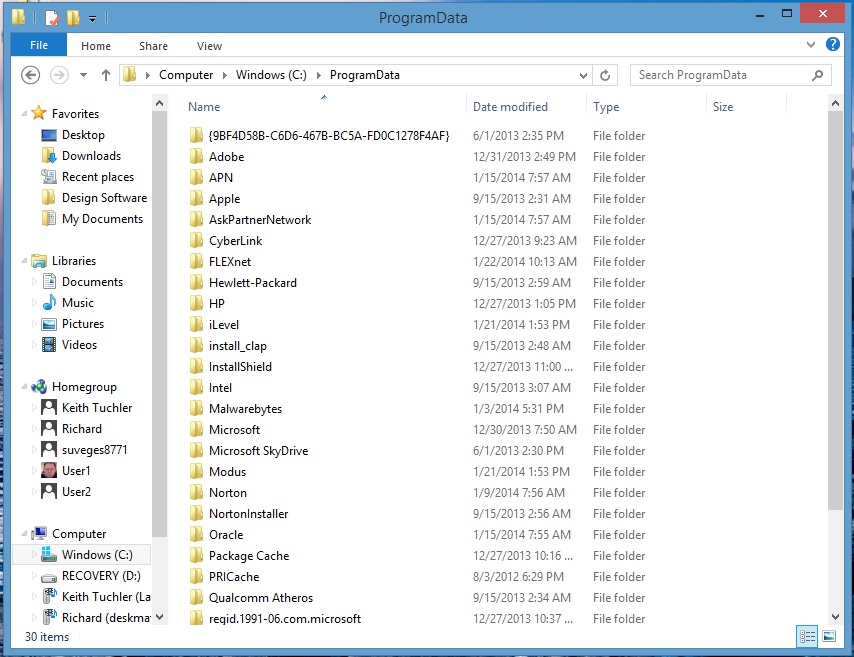Select Windows (C:) drive in sidebar
The width and height of the screenshot is (854, 657).
coord(82,555)
